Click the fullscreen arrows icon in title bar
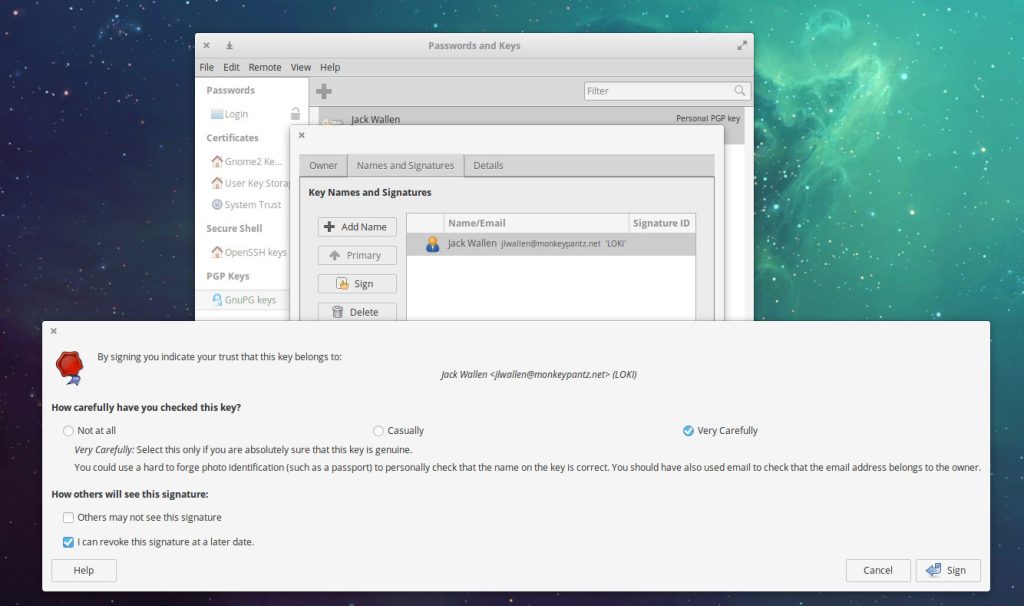 point(742,45)
